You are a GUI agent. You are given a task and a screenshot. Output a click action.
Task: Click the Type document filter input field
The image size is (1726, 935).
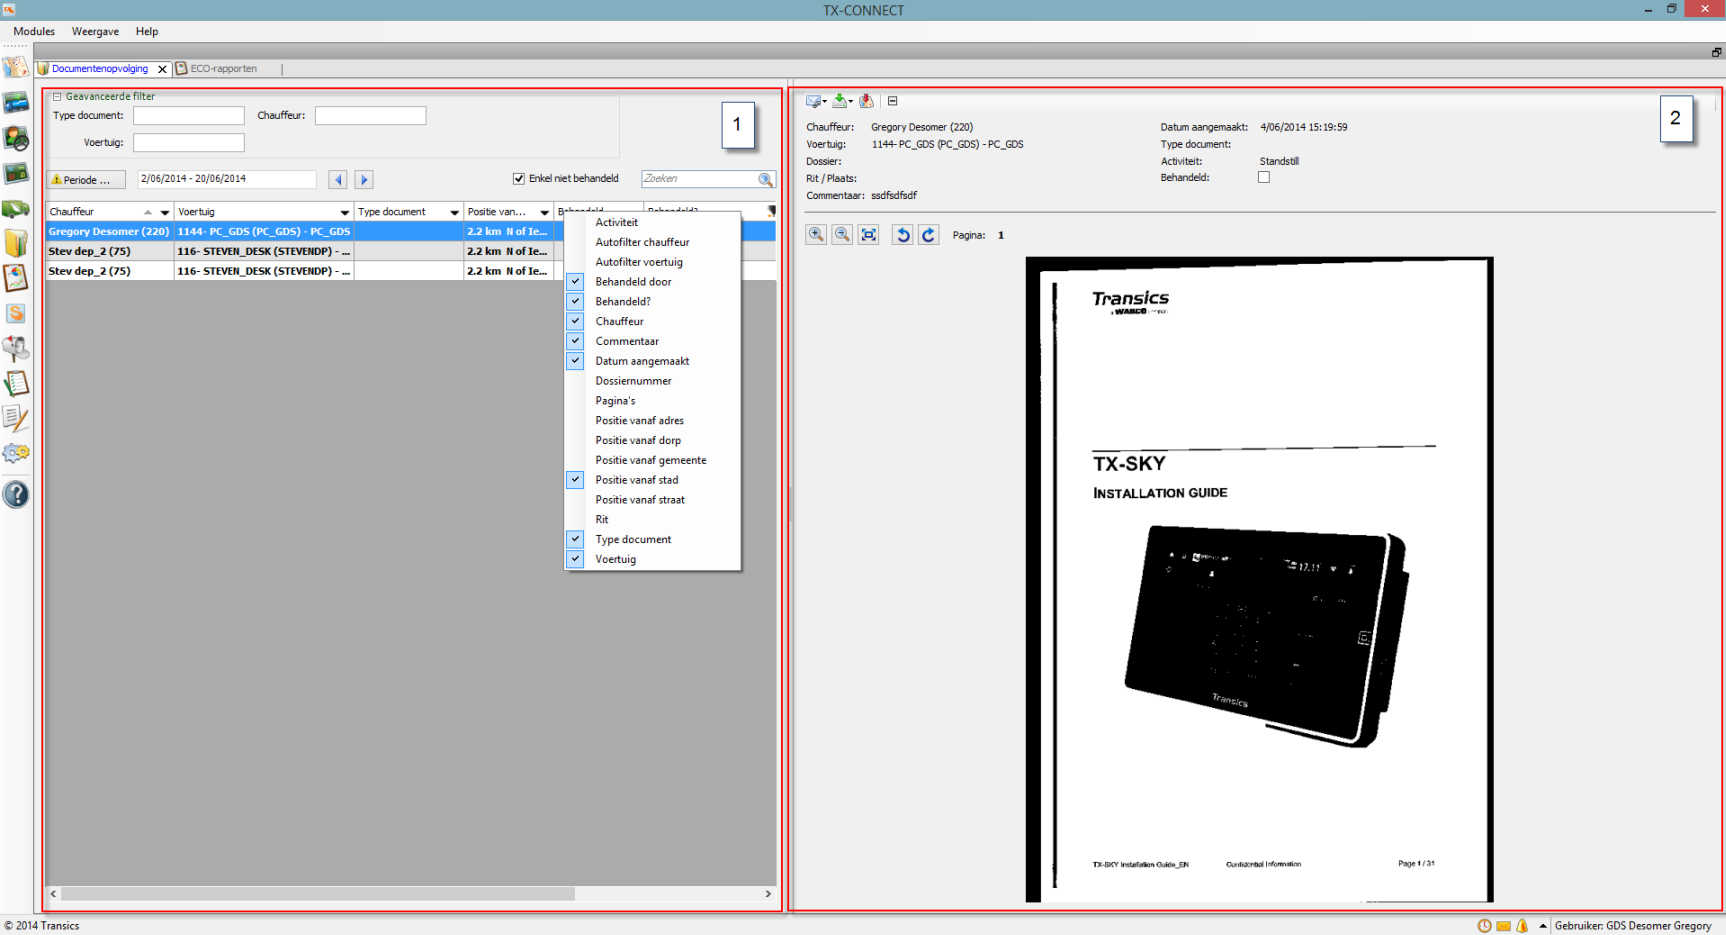click(189, 116)
